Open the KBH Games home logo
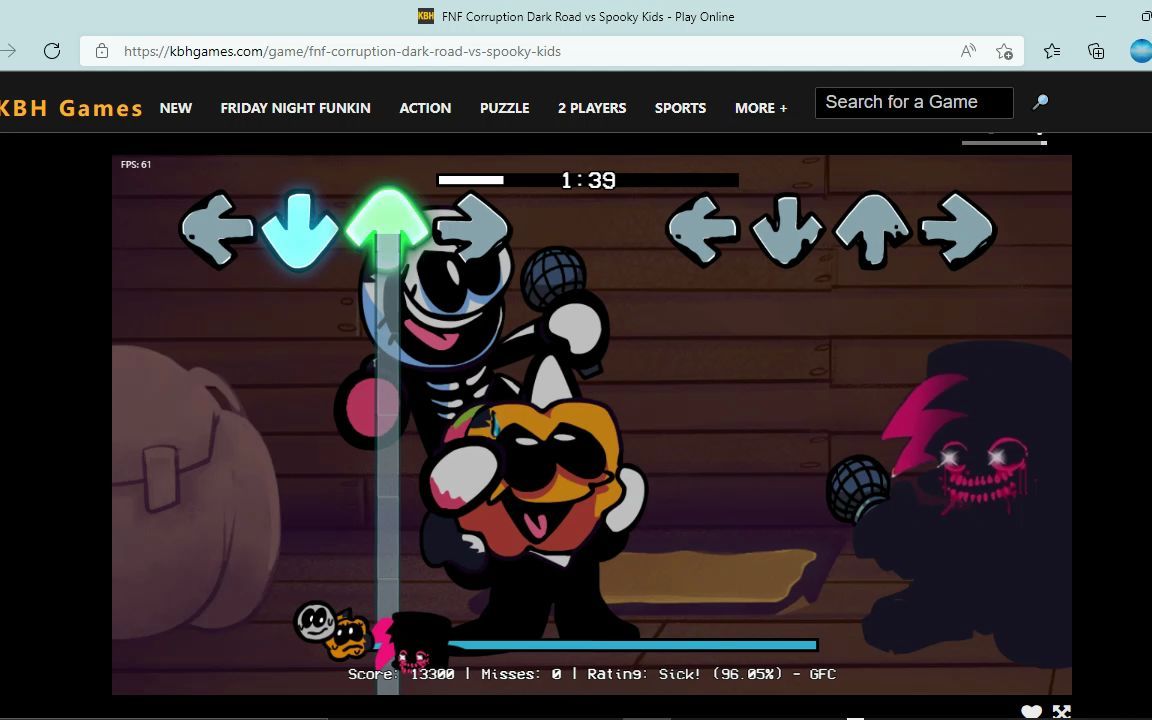Screen dimensions: 1152x720 coord(71,108)
